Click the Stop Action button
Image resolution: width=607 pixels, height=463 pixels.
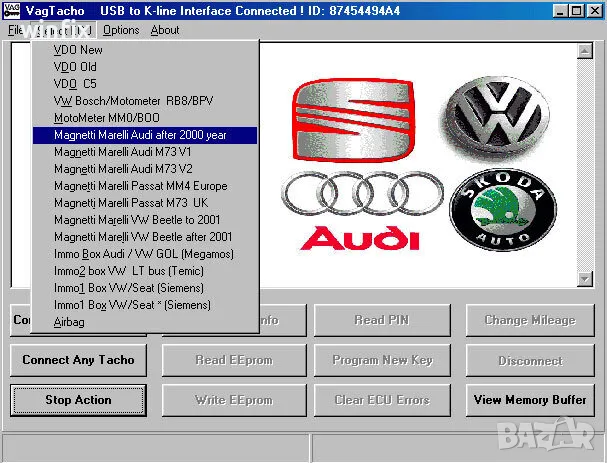[79, 400]
